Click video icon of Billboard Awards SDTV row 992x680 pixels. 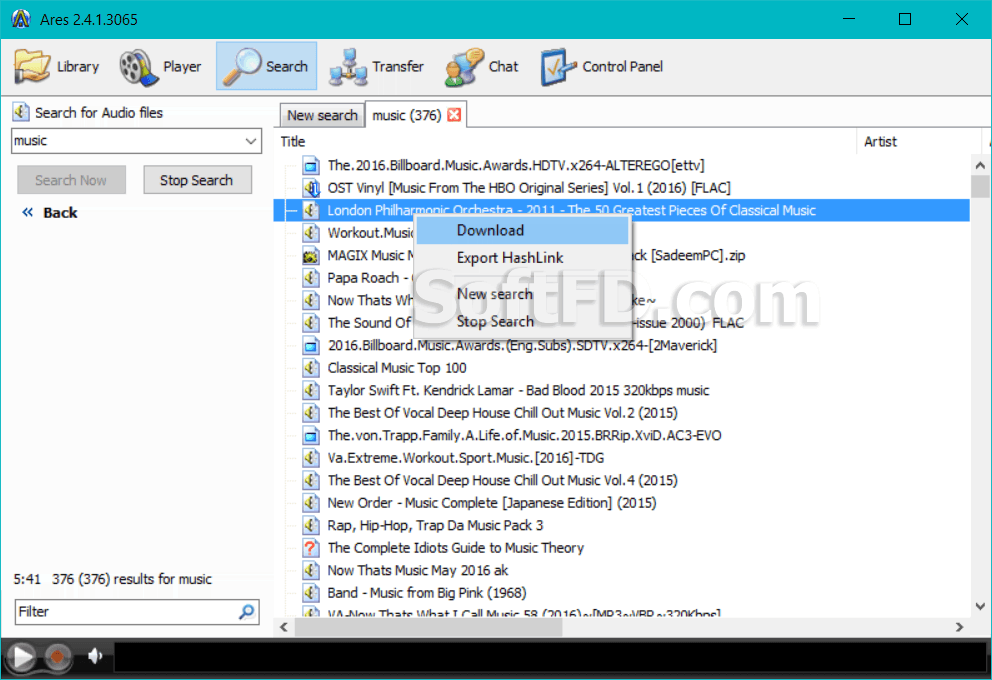coord(311,345)
